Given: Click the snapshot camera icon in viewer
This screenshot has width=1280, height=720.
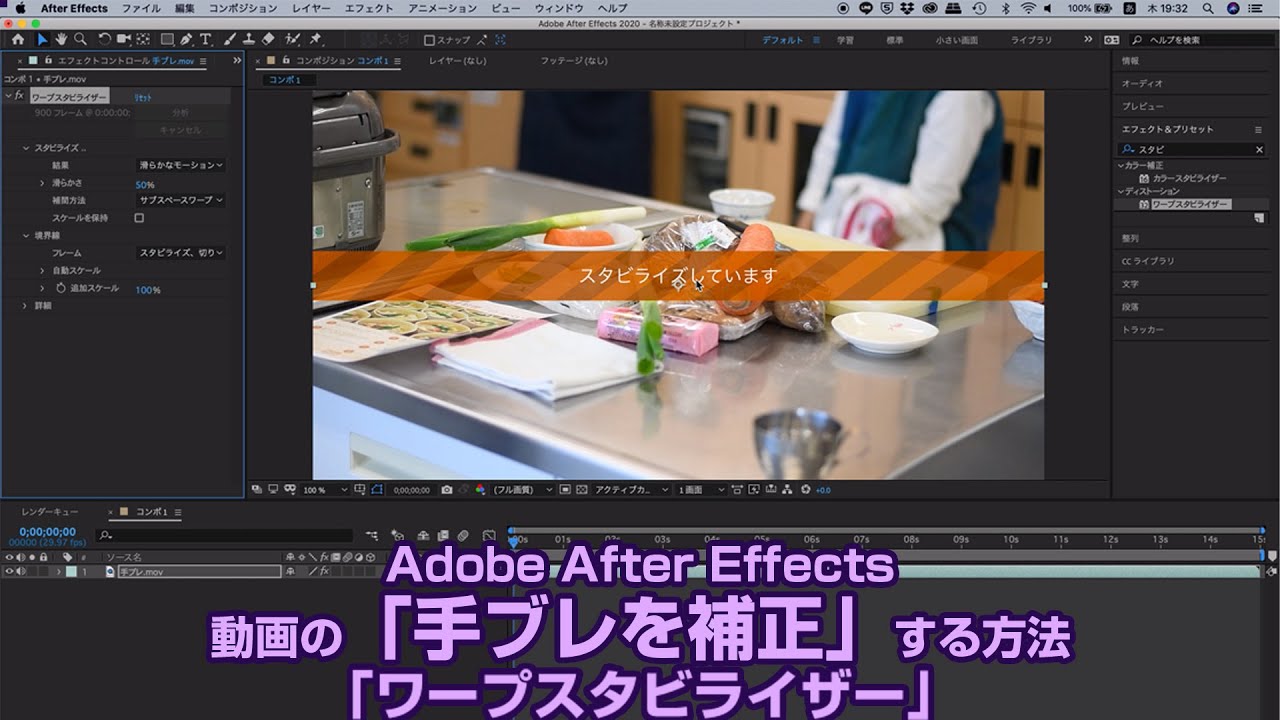Looking at the screenshot, I should coord(447,490).
